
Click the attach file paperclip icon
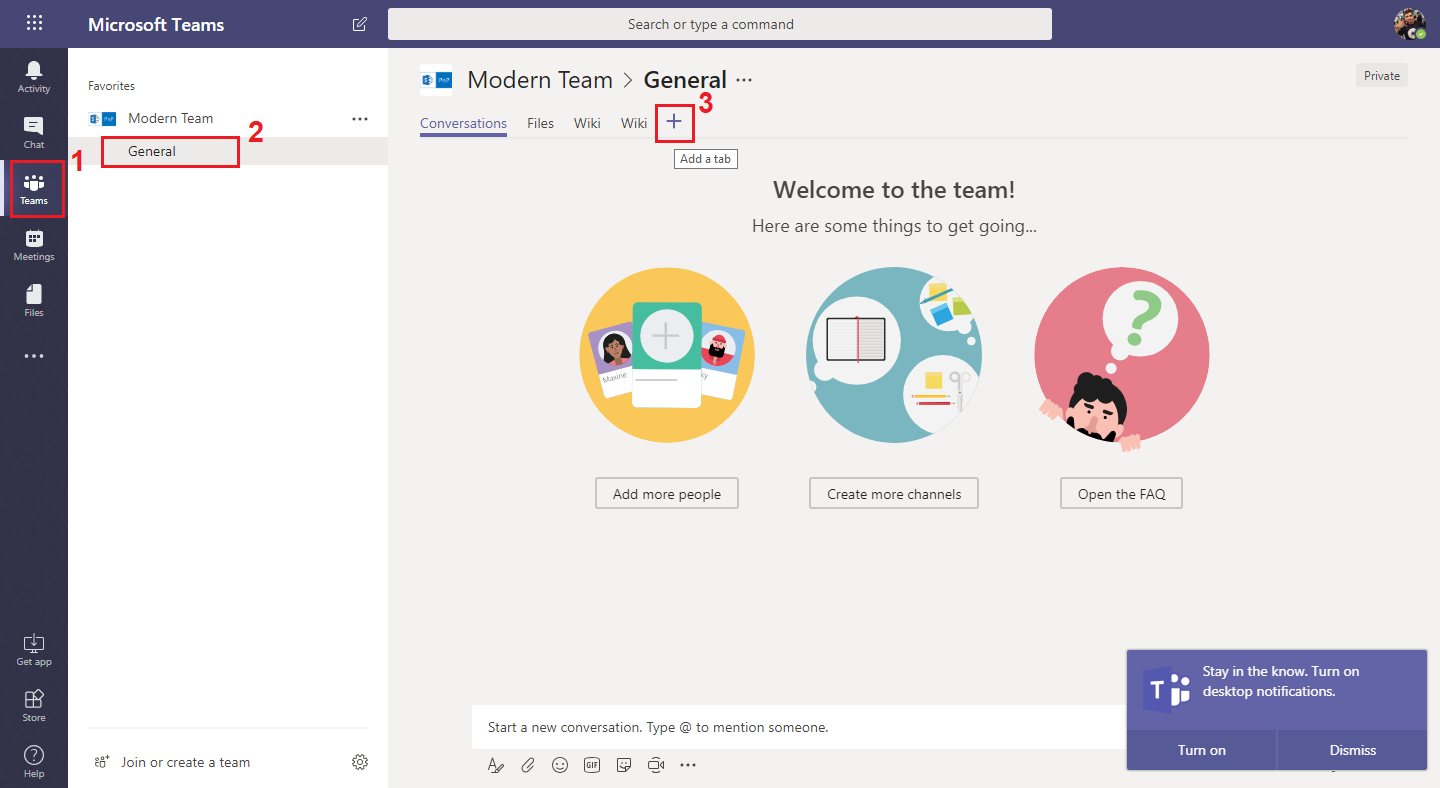(528, 765)
